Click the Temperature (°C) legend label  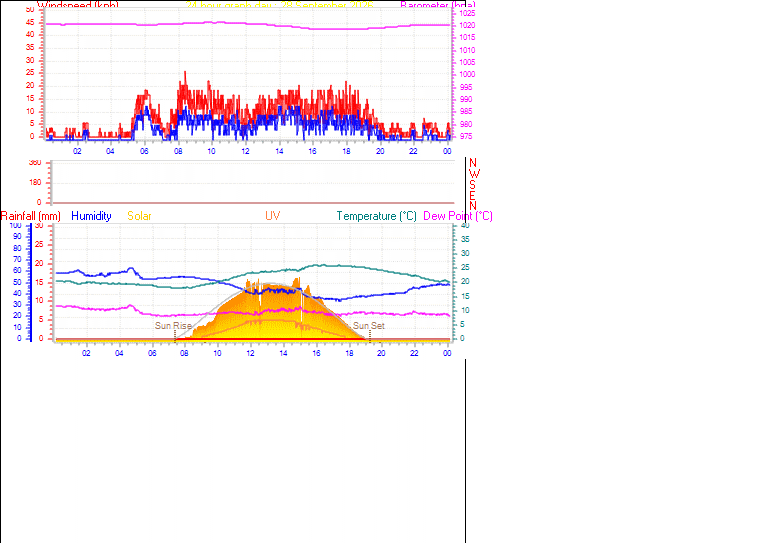pyautogui.click(x=377, y=216)
